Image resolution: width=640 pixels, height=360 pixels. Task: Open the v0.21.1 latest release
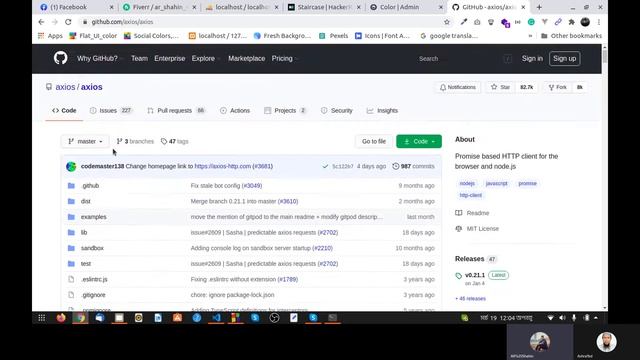475,275
